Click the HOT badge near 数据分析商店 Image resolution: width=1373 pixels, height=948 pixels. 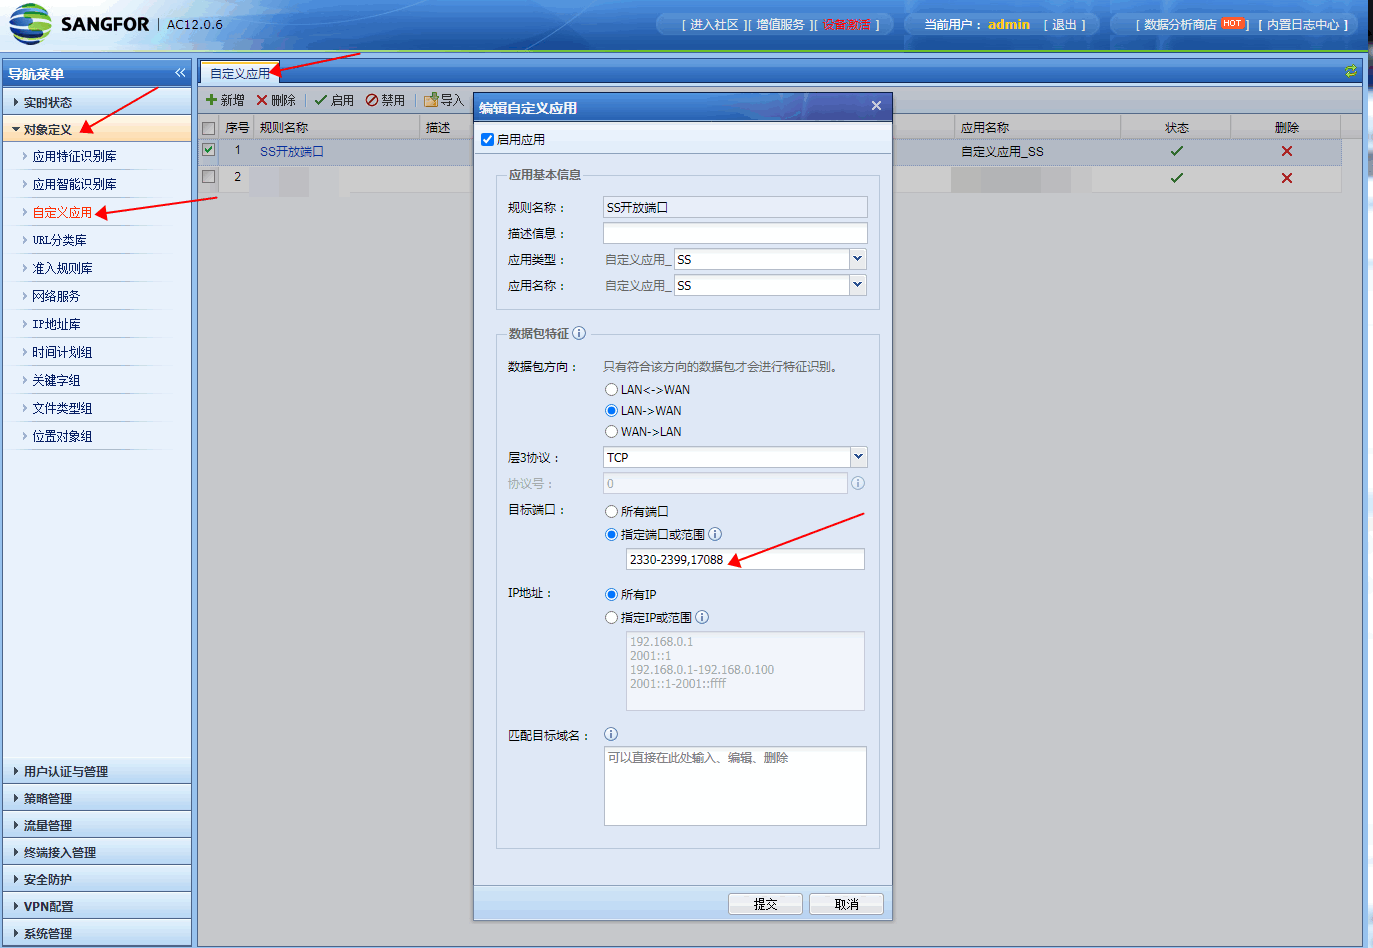1232,23
